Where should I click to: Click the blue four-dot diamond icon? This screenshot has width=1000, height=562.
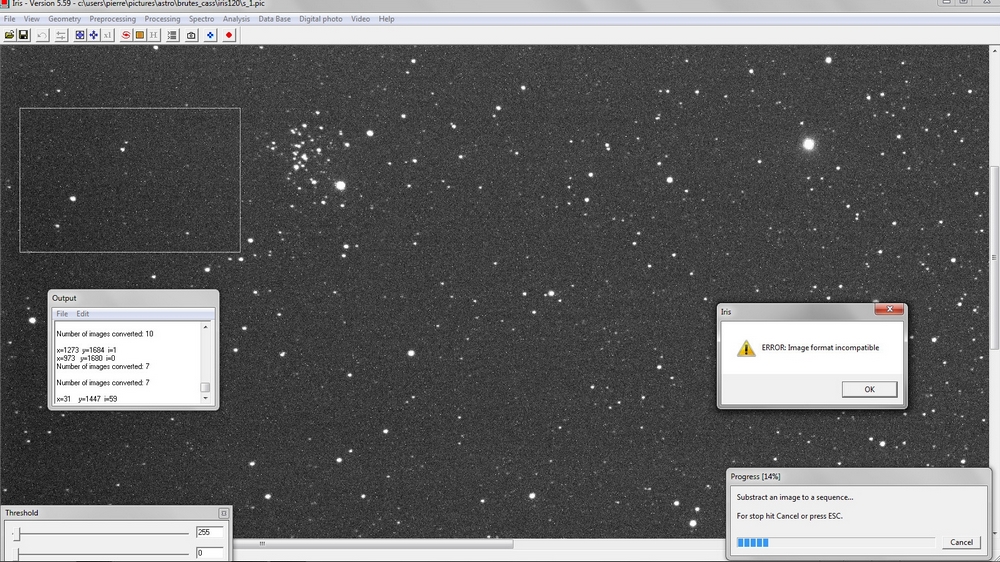point(210,35)
